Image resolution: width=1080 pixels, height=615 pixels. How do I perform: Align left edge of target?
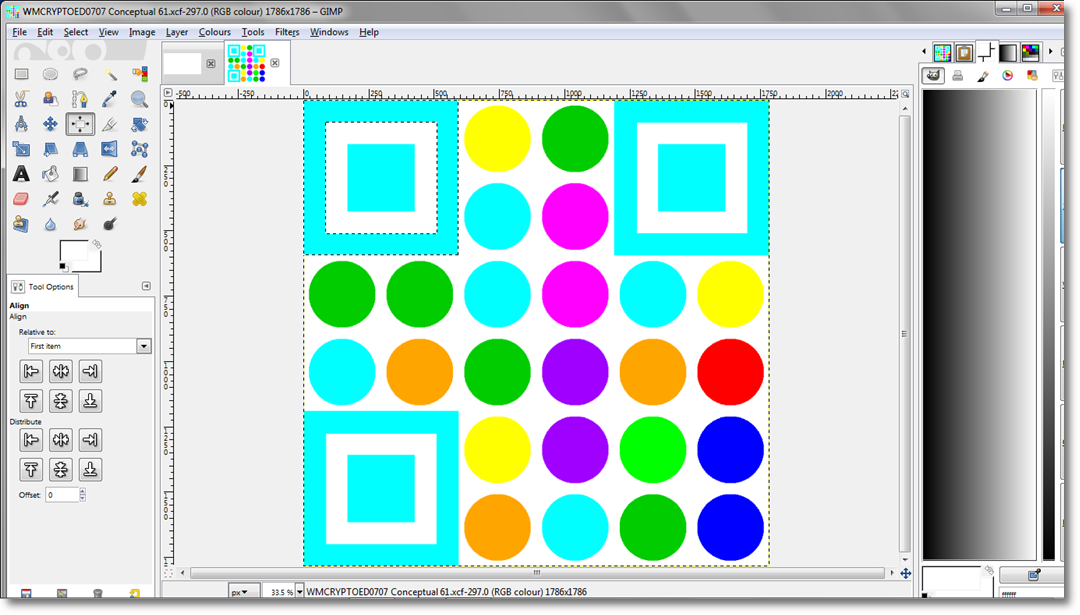[x=31, y=372]
